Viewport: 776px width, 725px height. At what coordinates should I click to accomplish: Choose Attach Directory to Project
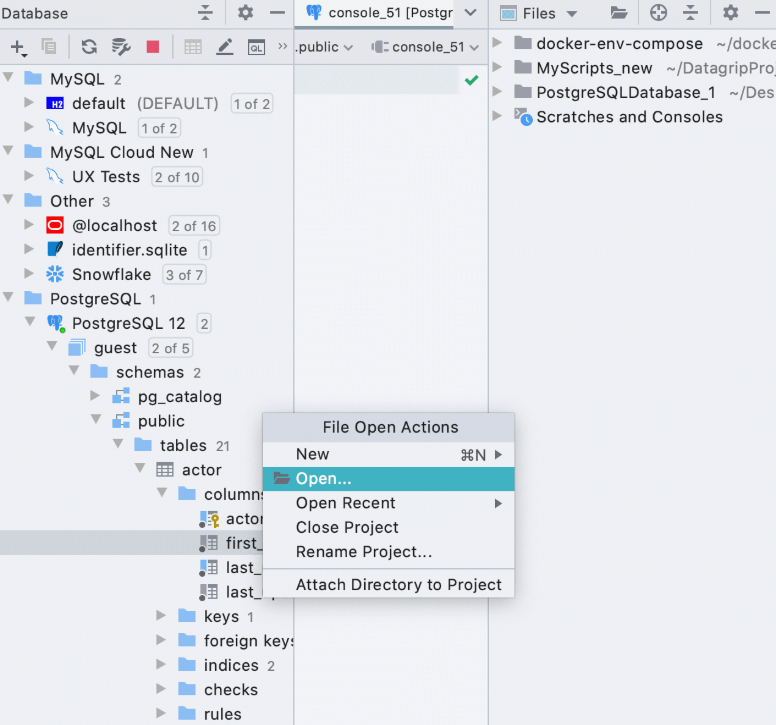[388, 585]
